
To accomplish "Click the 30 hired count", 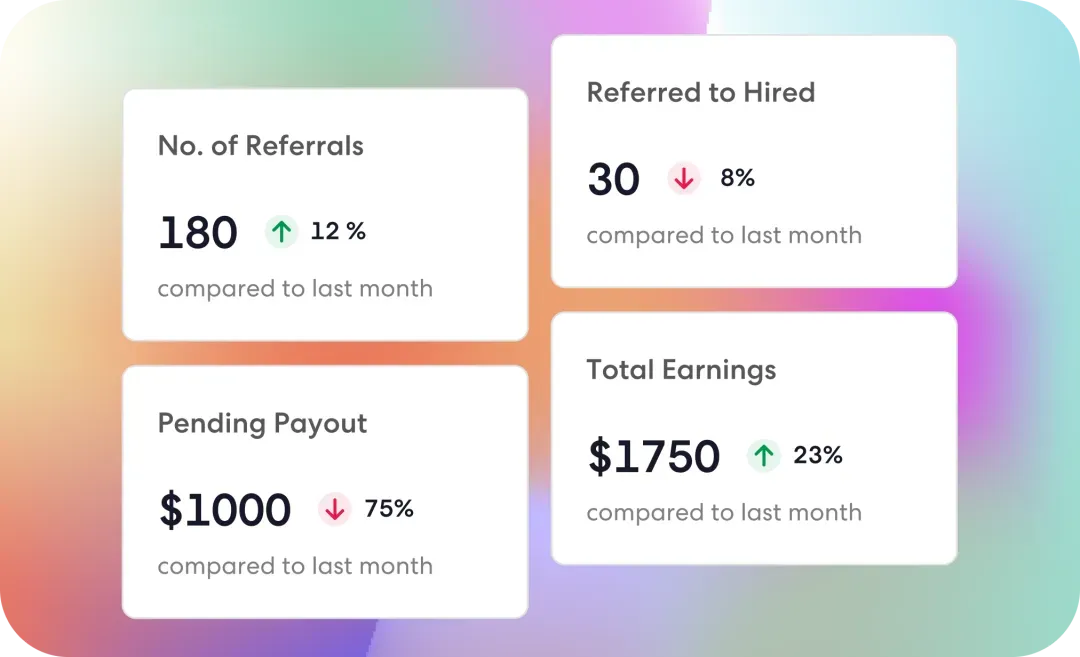I will 613,180.
